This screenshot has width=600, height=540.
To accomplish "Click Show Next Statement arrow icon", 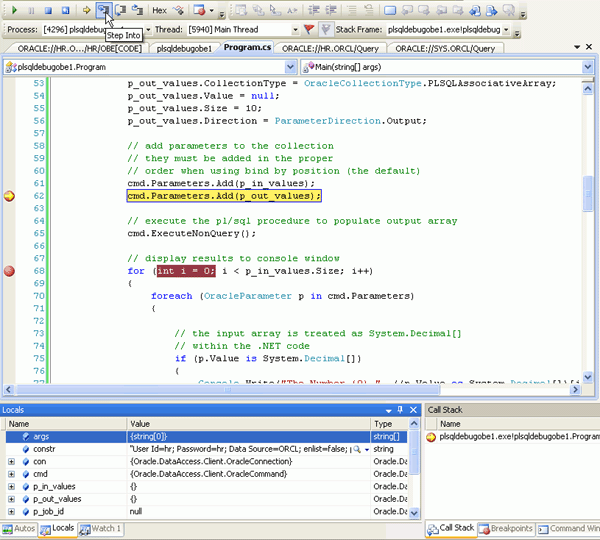I will click(x=86, y=10).
